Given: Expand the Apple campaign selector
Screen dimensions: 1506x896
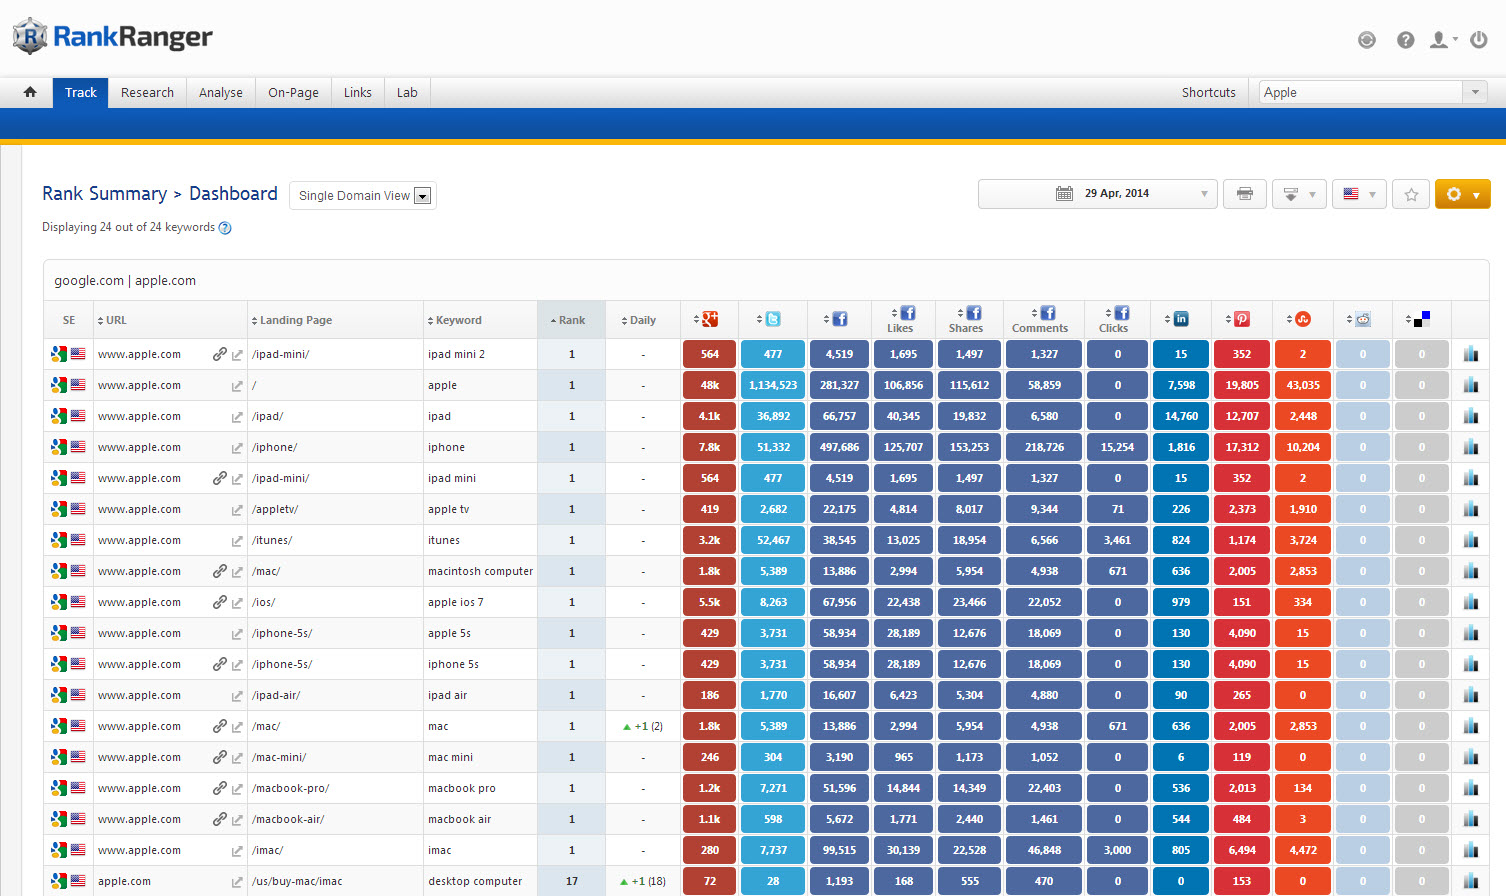Looking at the screenshot, I should coord(1474,92).
